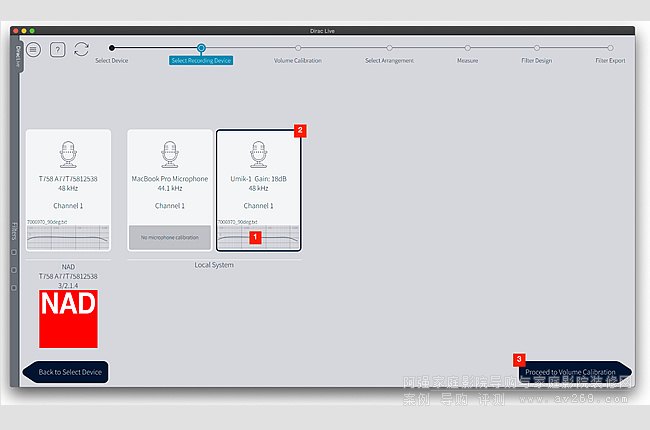Viewport: 650px width, 430px height.
Task: Open the hamburger menu icon
Action: [x=34, y=49]
